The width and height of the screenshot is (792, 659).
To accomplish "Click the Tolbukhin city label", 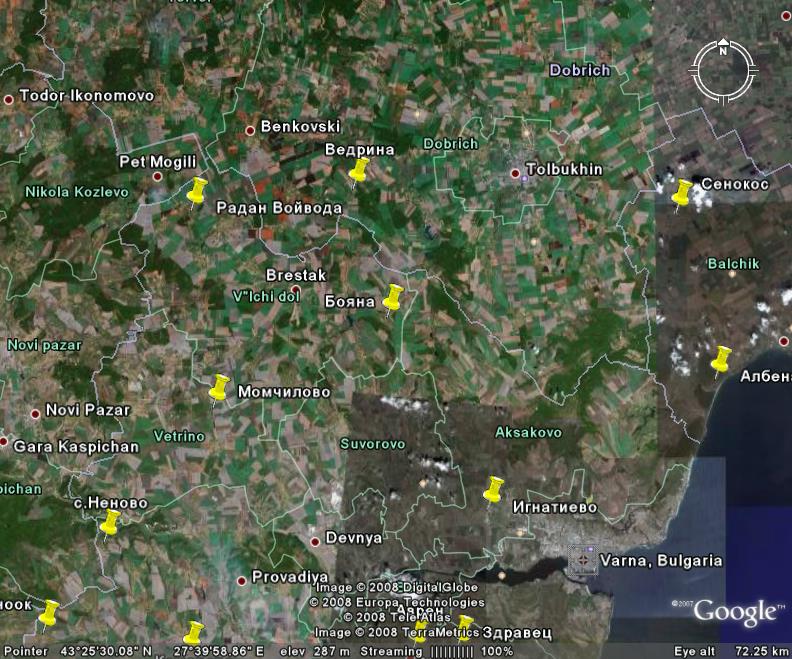I will coord(564,169).
